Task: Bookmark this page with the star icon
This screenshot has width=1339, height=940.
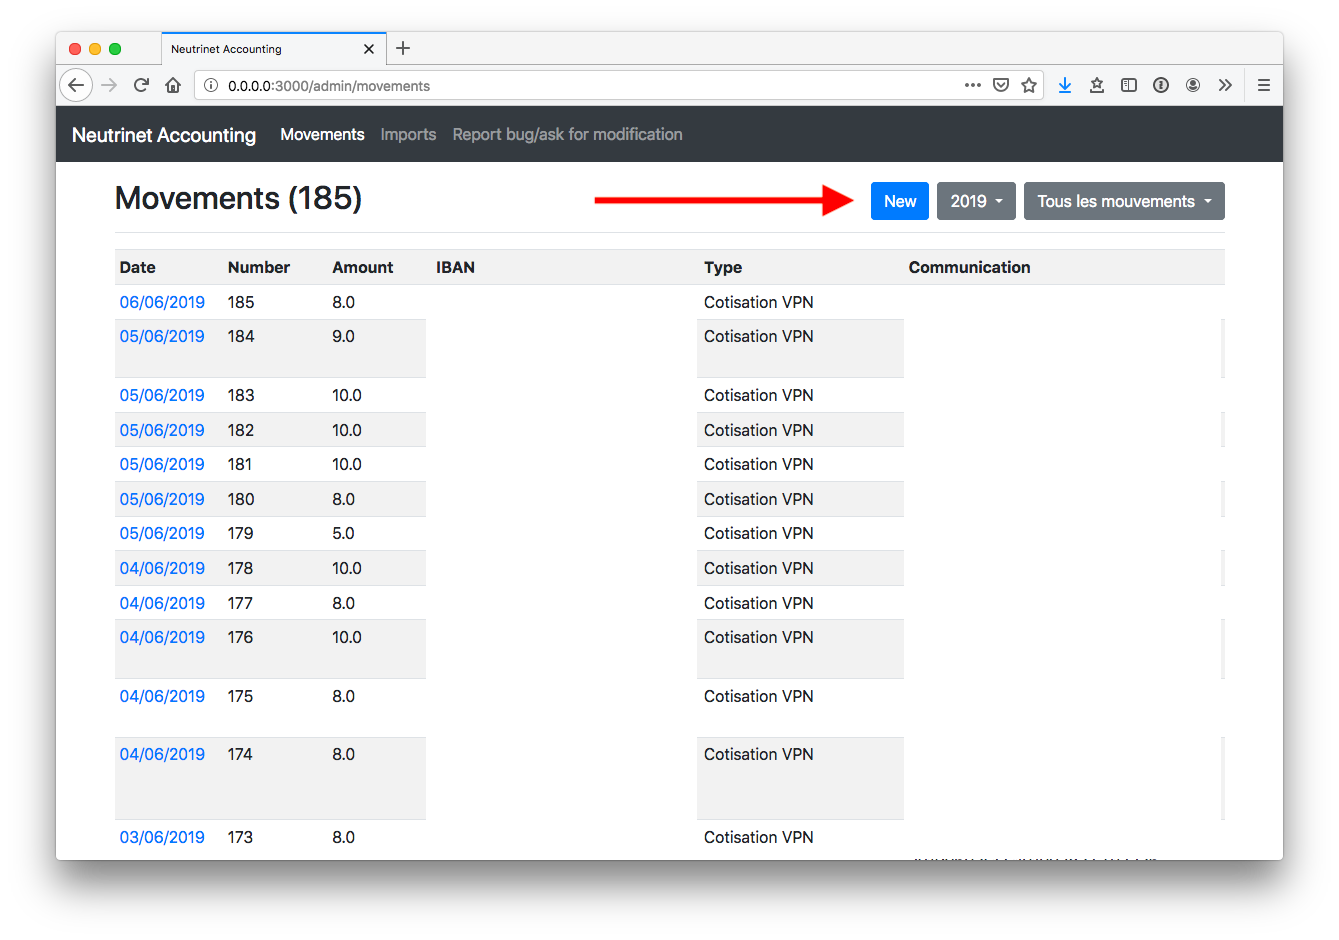Action: (x=1029, y=85)
